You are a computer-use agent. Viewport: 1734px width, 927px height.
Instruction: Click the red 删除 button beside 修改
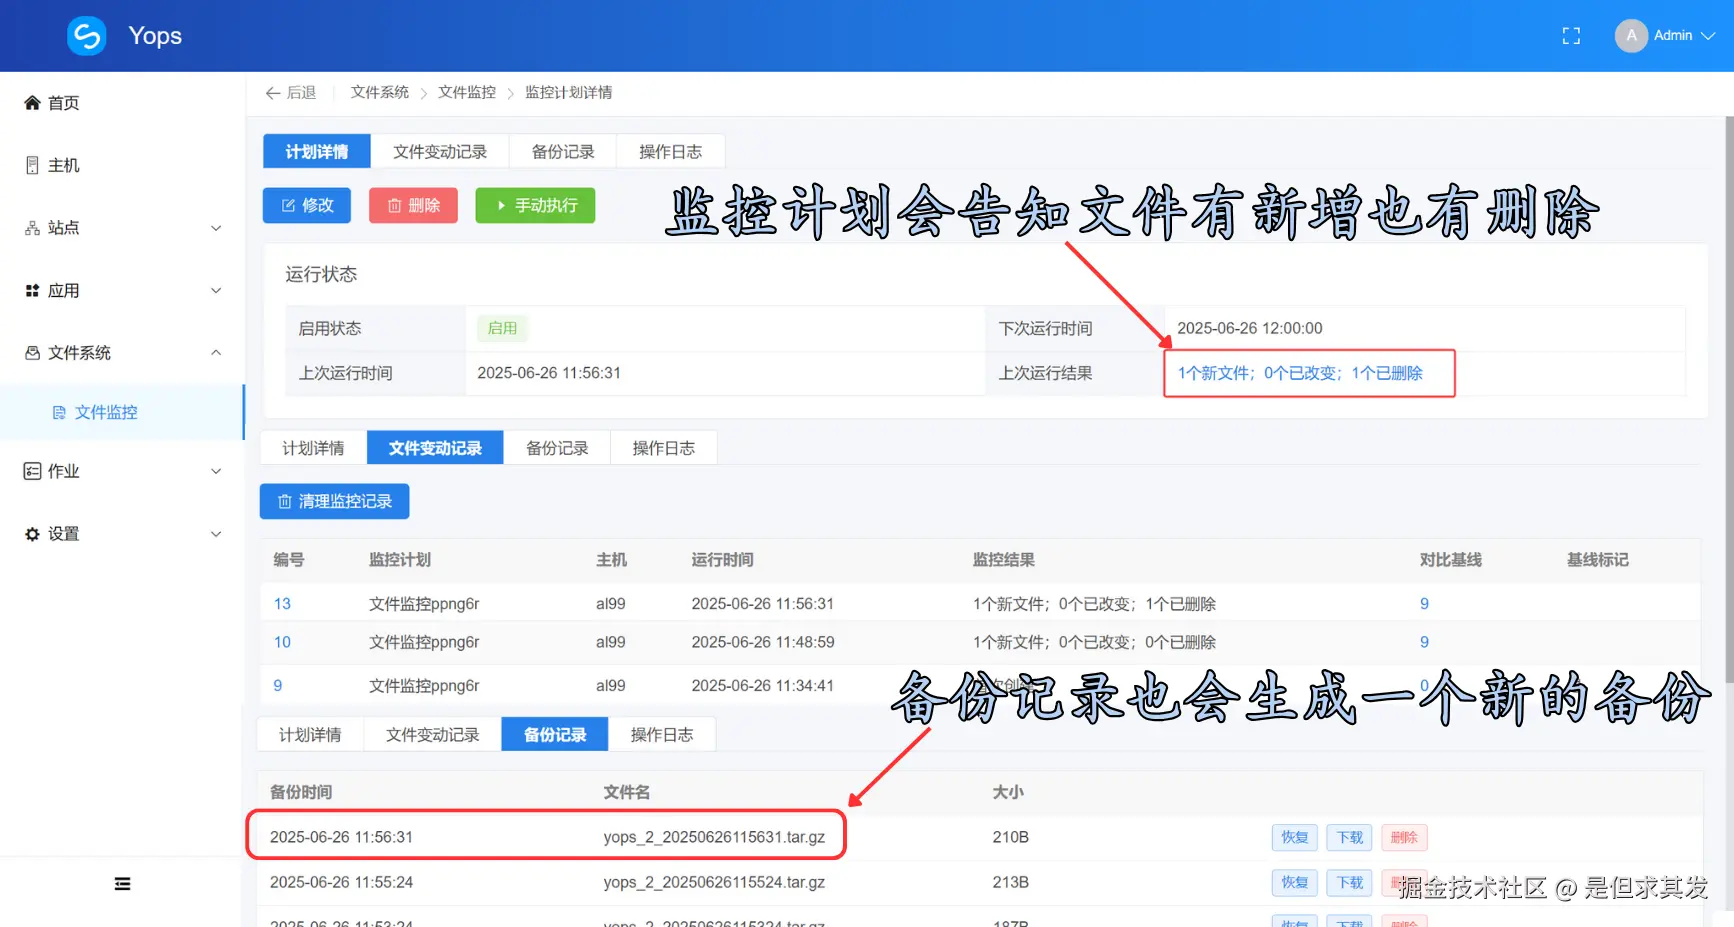tap(413, 205)
